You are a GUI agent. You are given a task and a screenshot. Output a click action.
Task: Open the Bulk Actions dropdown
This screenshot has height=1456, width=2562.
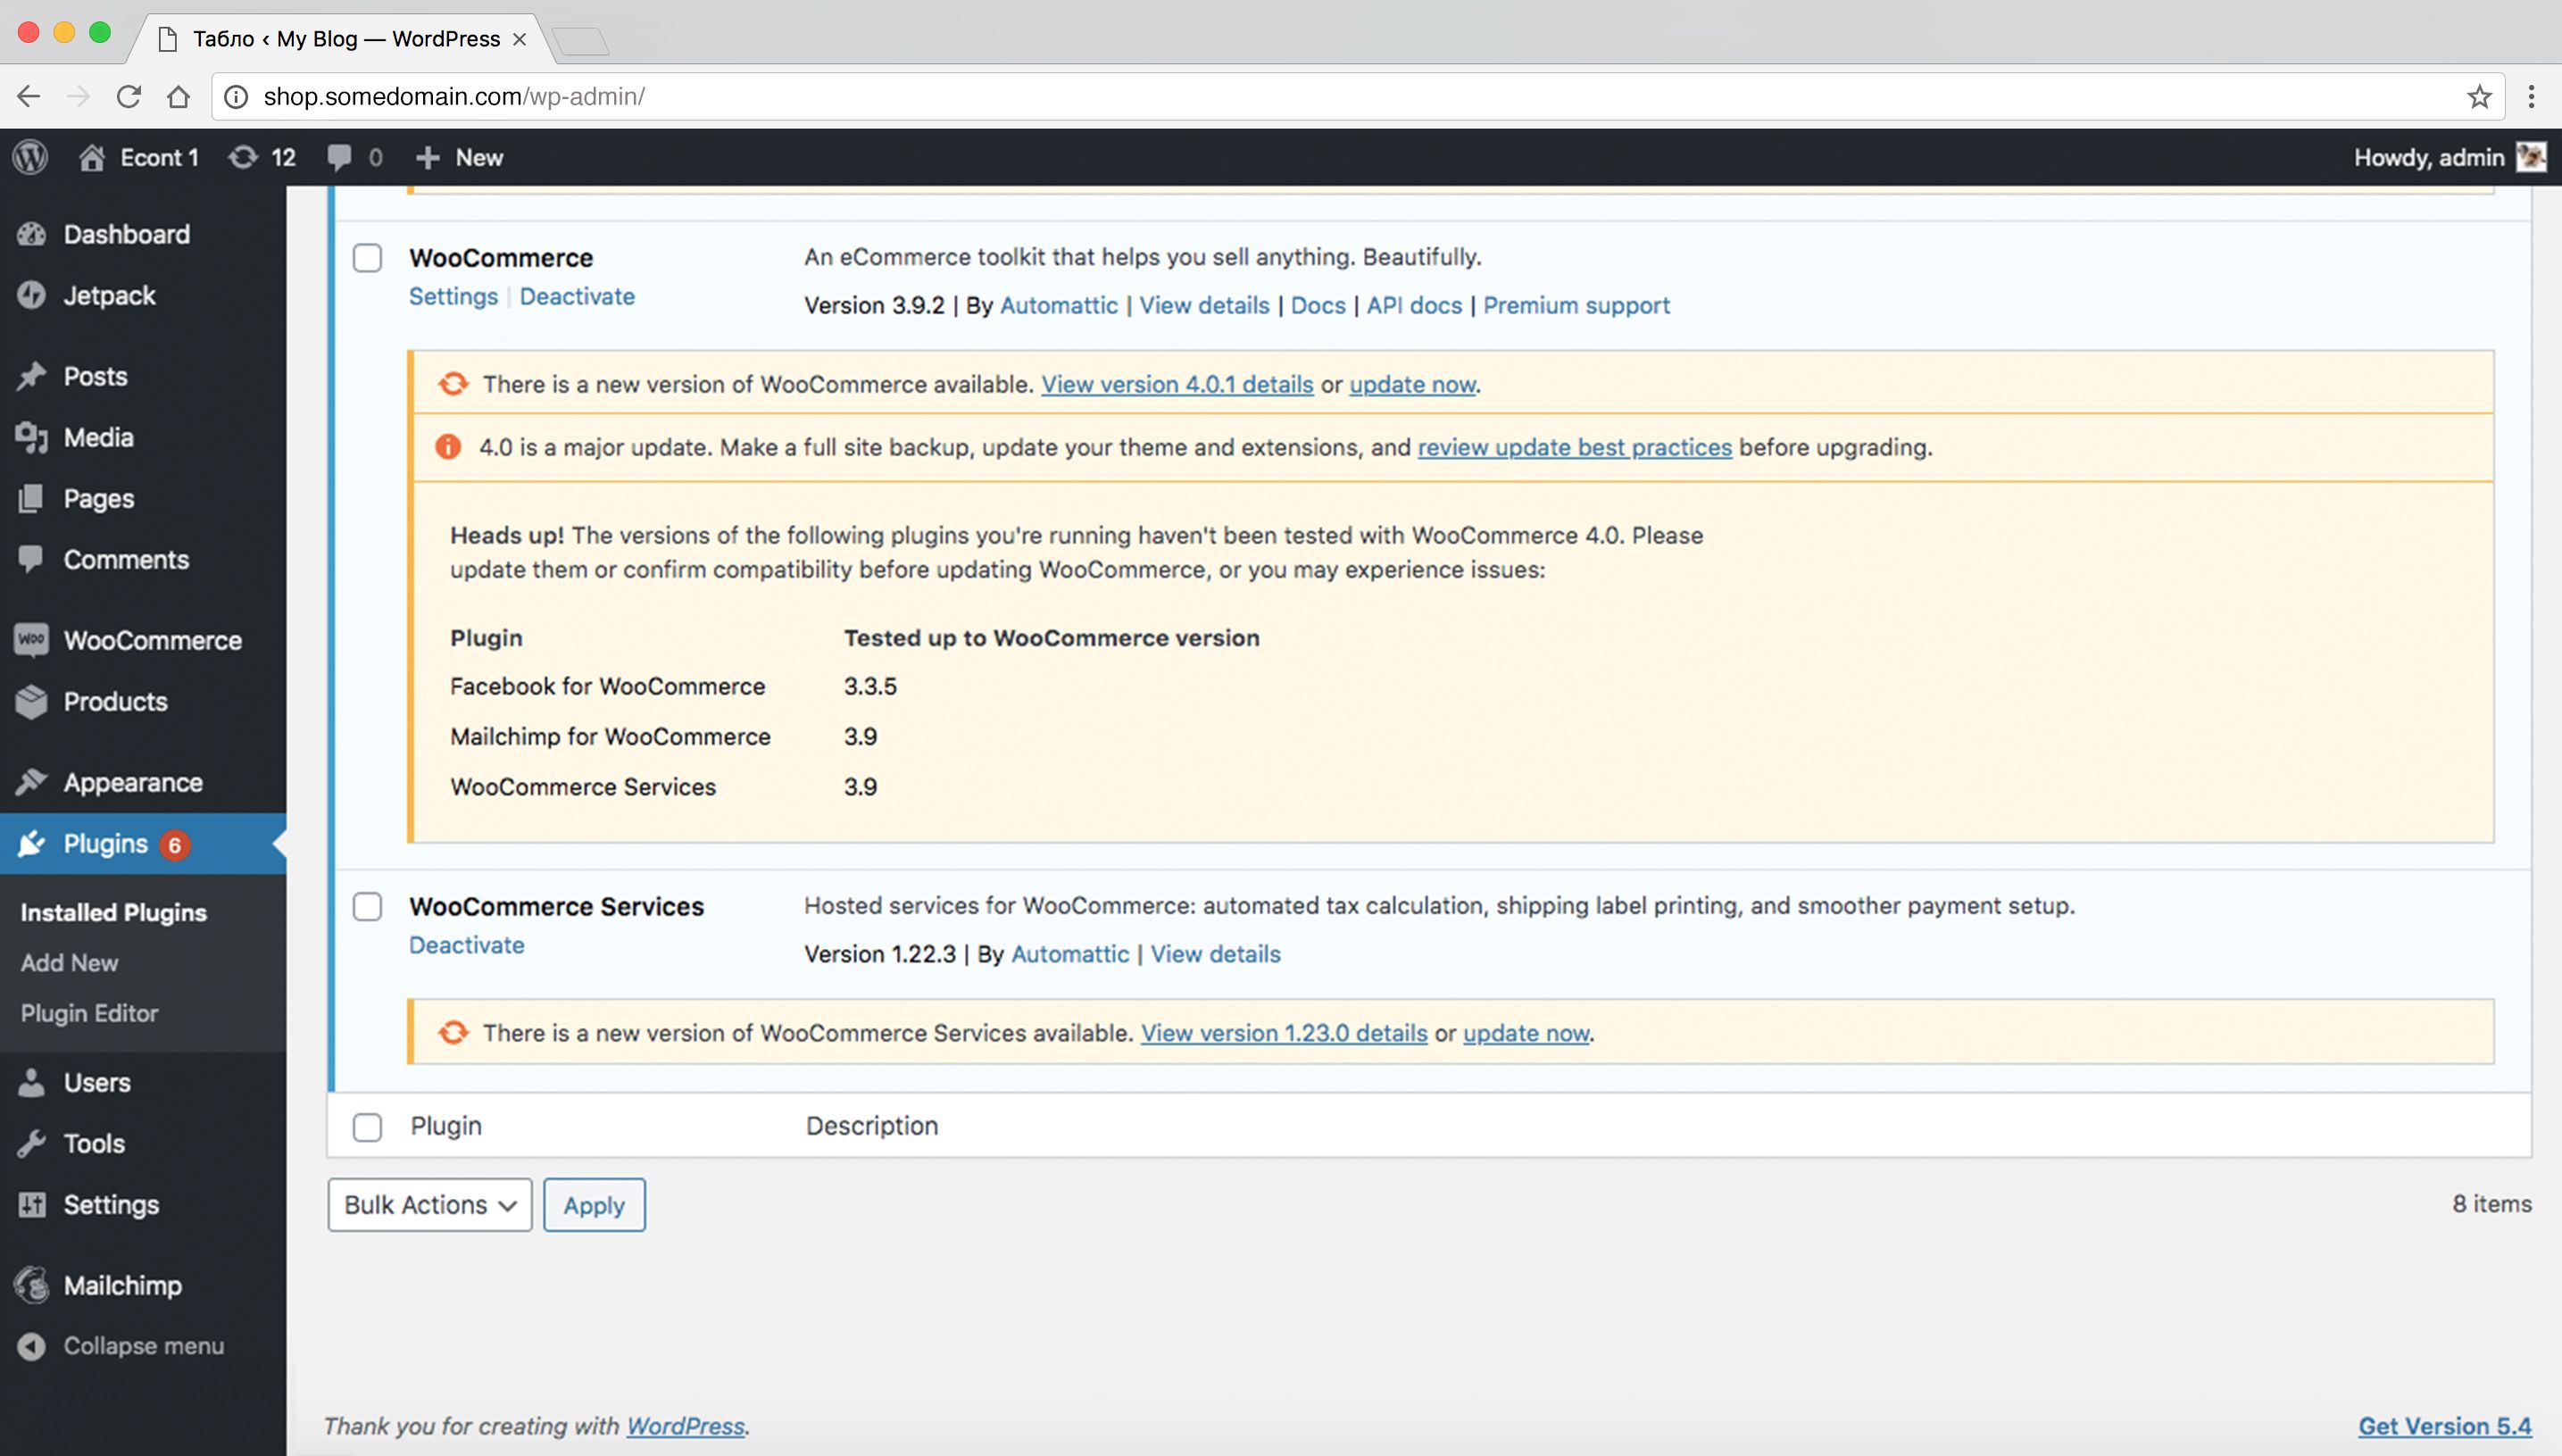coord(429,1205)
